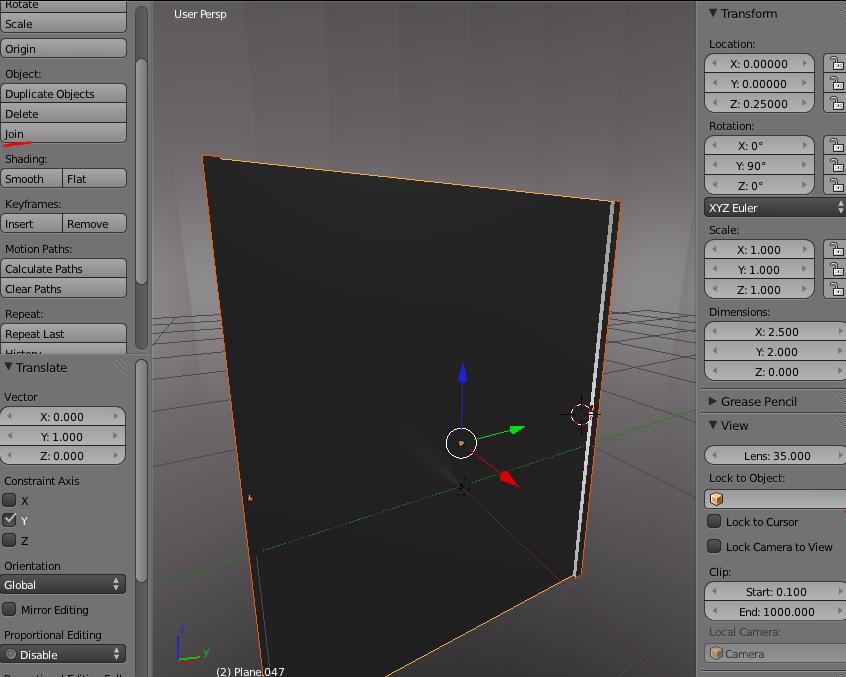
Task: Click the Remove keyframe button
Action: [x=94, y=223]
